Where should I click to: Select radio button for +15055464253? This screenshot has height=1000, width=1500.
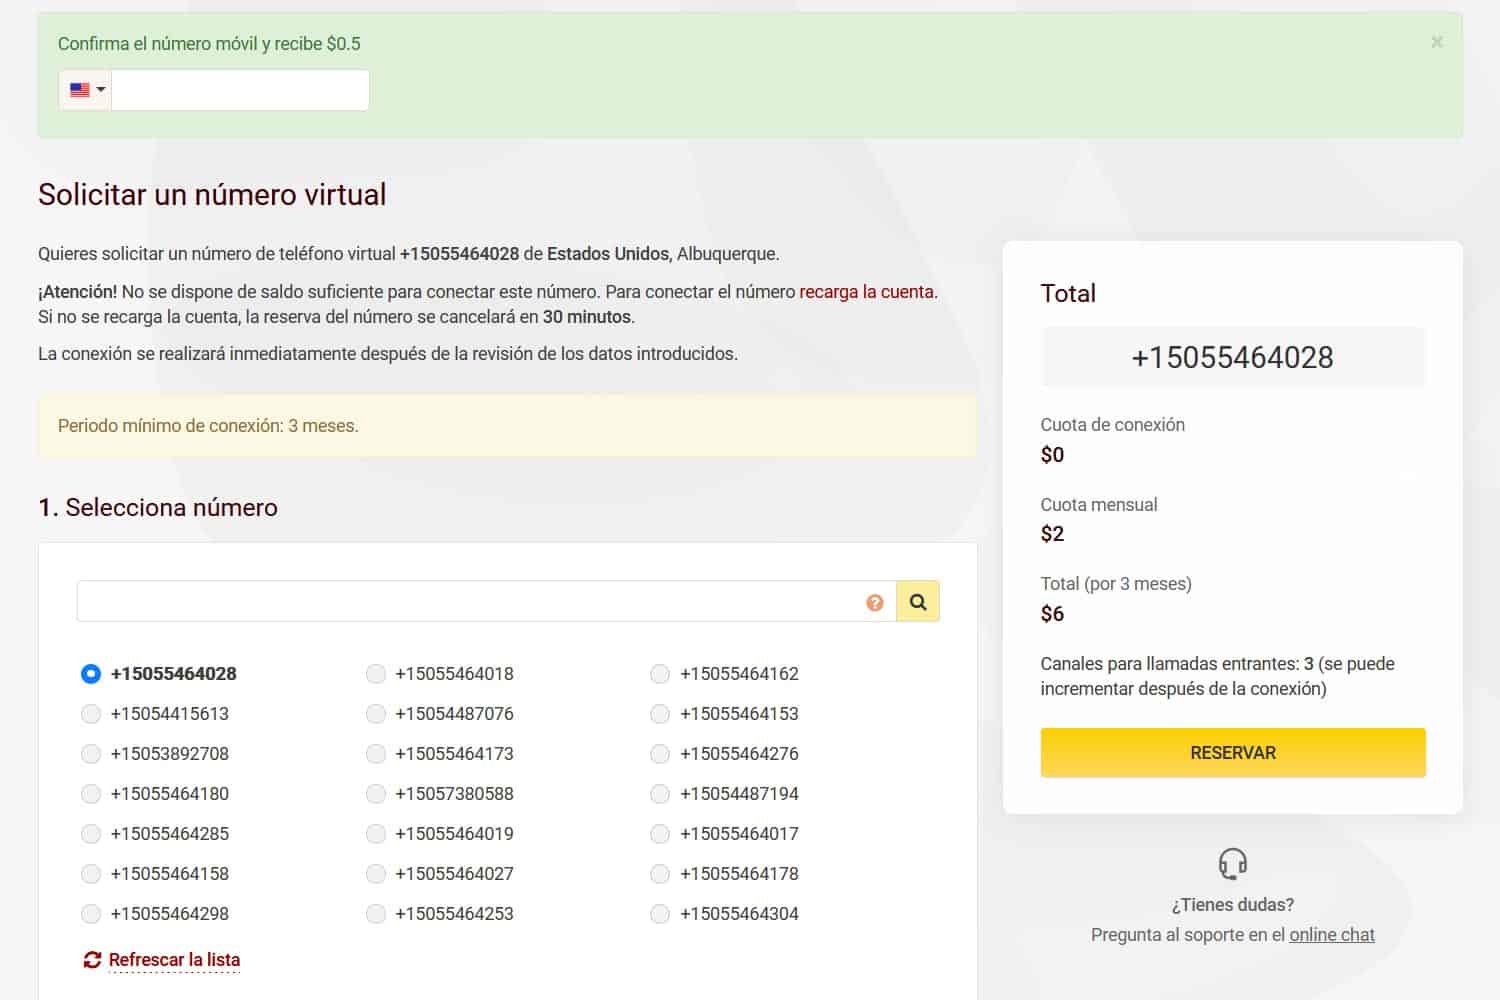pos(376,914)
